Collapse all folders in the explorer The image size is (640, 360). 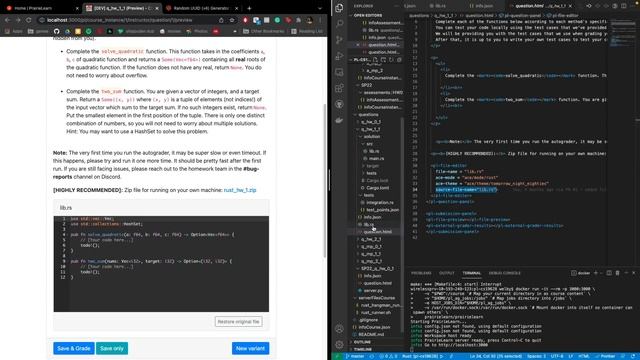[399, 60]
